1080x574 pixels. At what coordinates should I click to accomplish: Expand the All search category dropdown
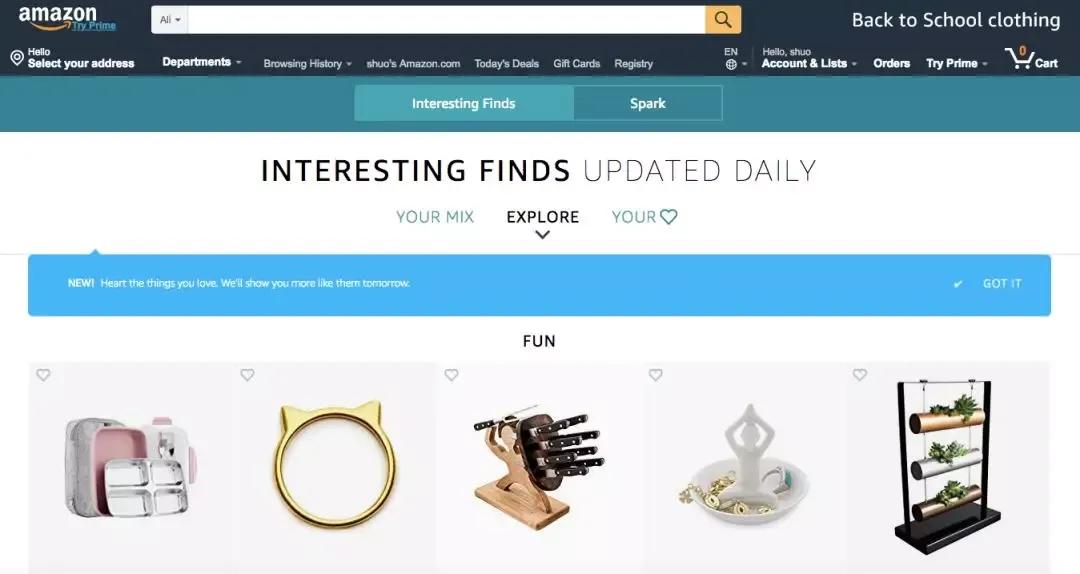tap(169, 20)
